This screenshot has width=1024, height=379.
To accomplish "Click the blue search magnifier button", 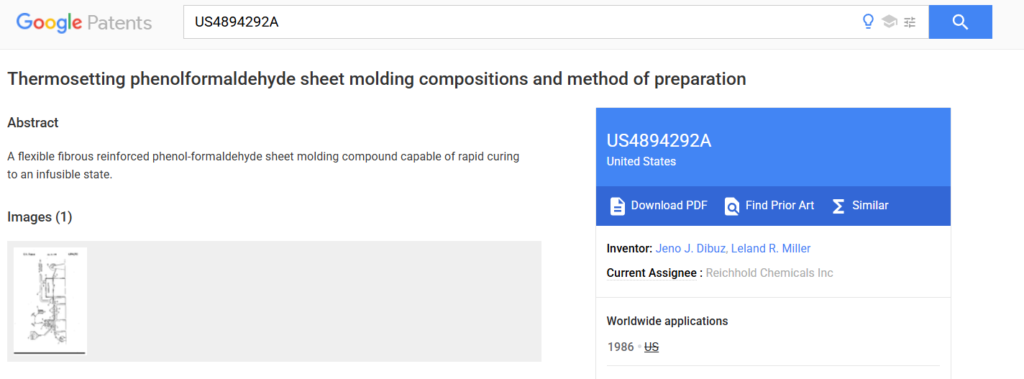I will point(960,22).
